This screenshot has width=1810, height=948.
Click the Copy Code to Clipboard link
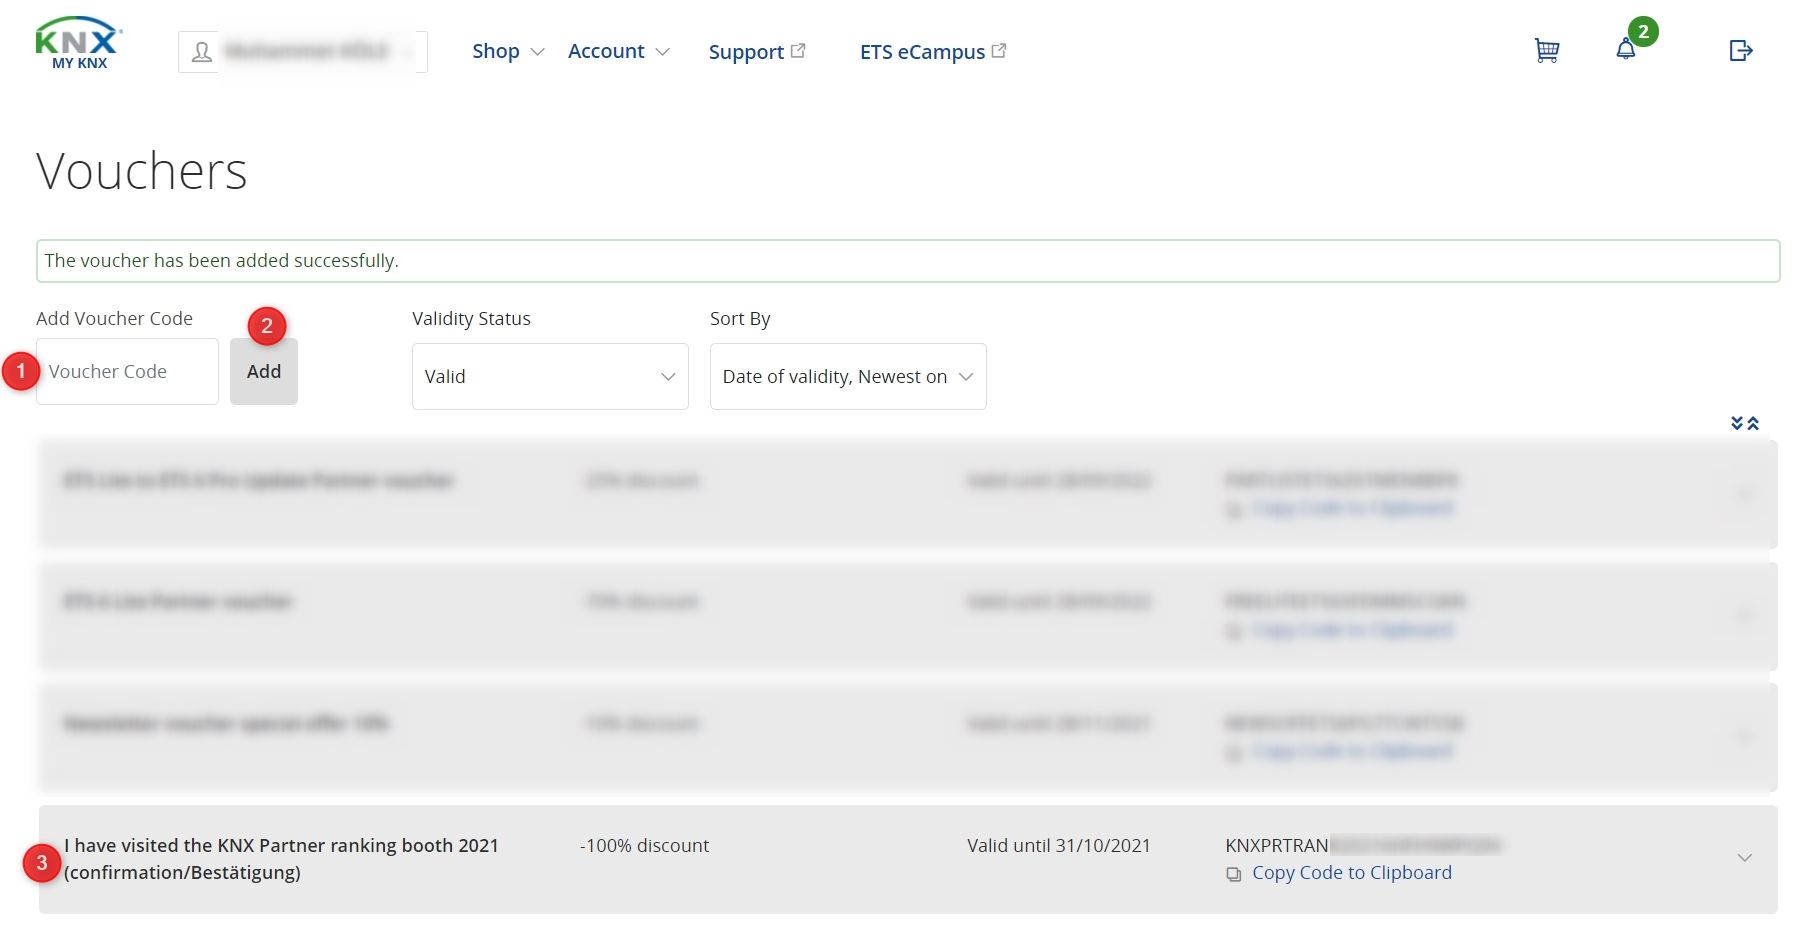click(x=1352, y=873)
